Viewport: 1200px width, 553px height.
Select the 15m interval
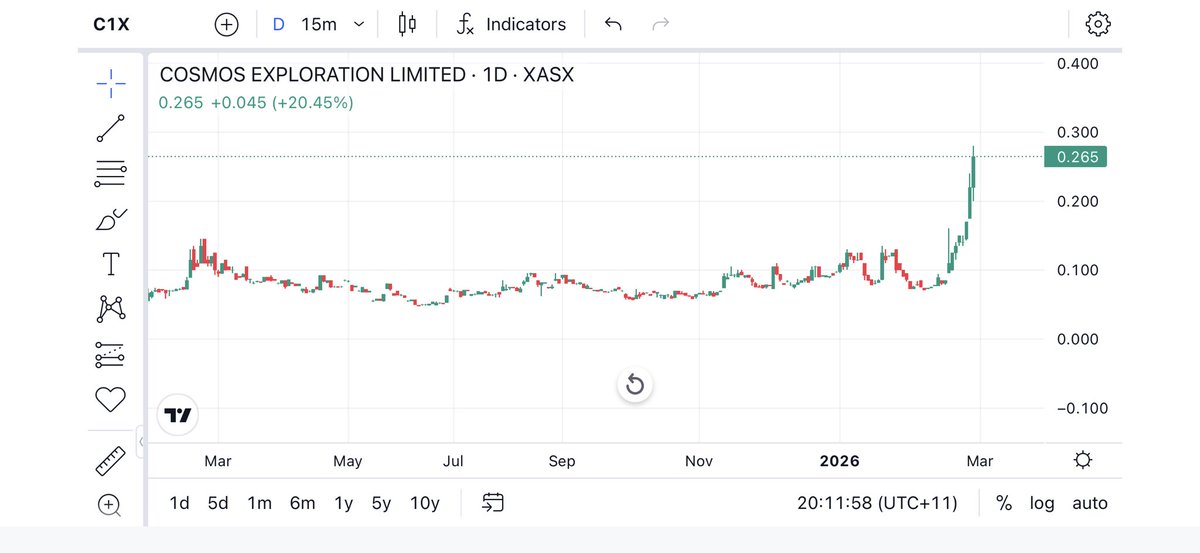pos(319,24)
